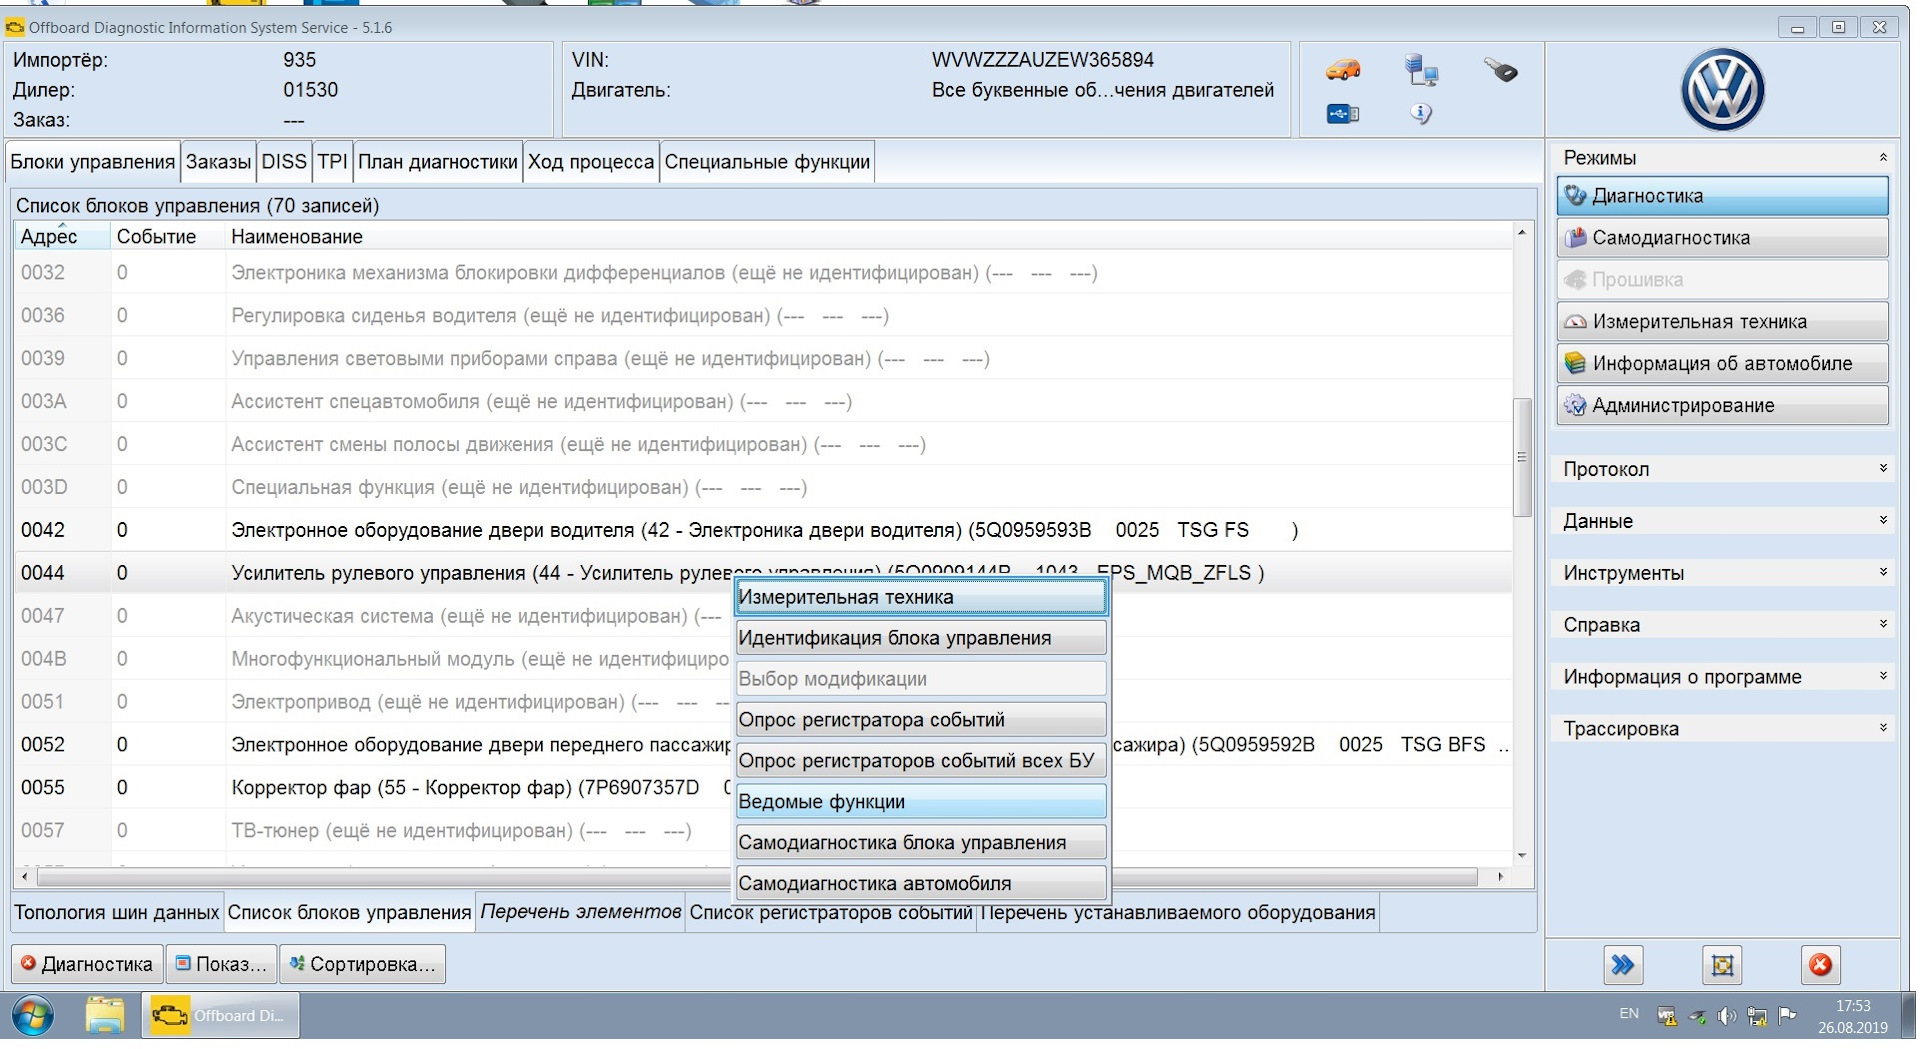Click the ignition key icon
The image size is (1920, 1049).
1500,70
